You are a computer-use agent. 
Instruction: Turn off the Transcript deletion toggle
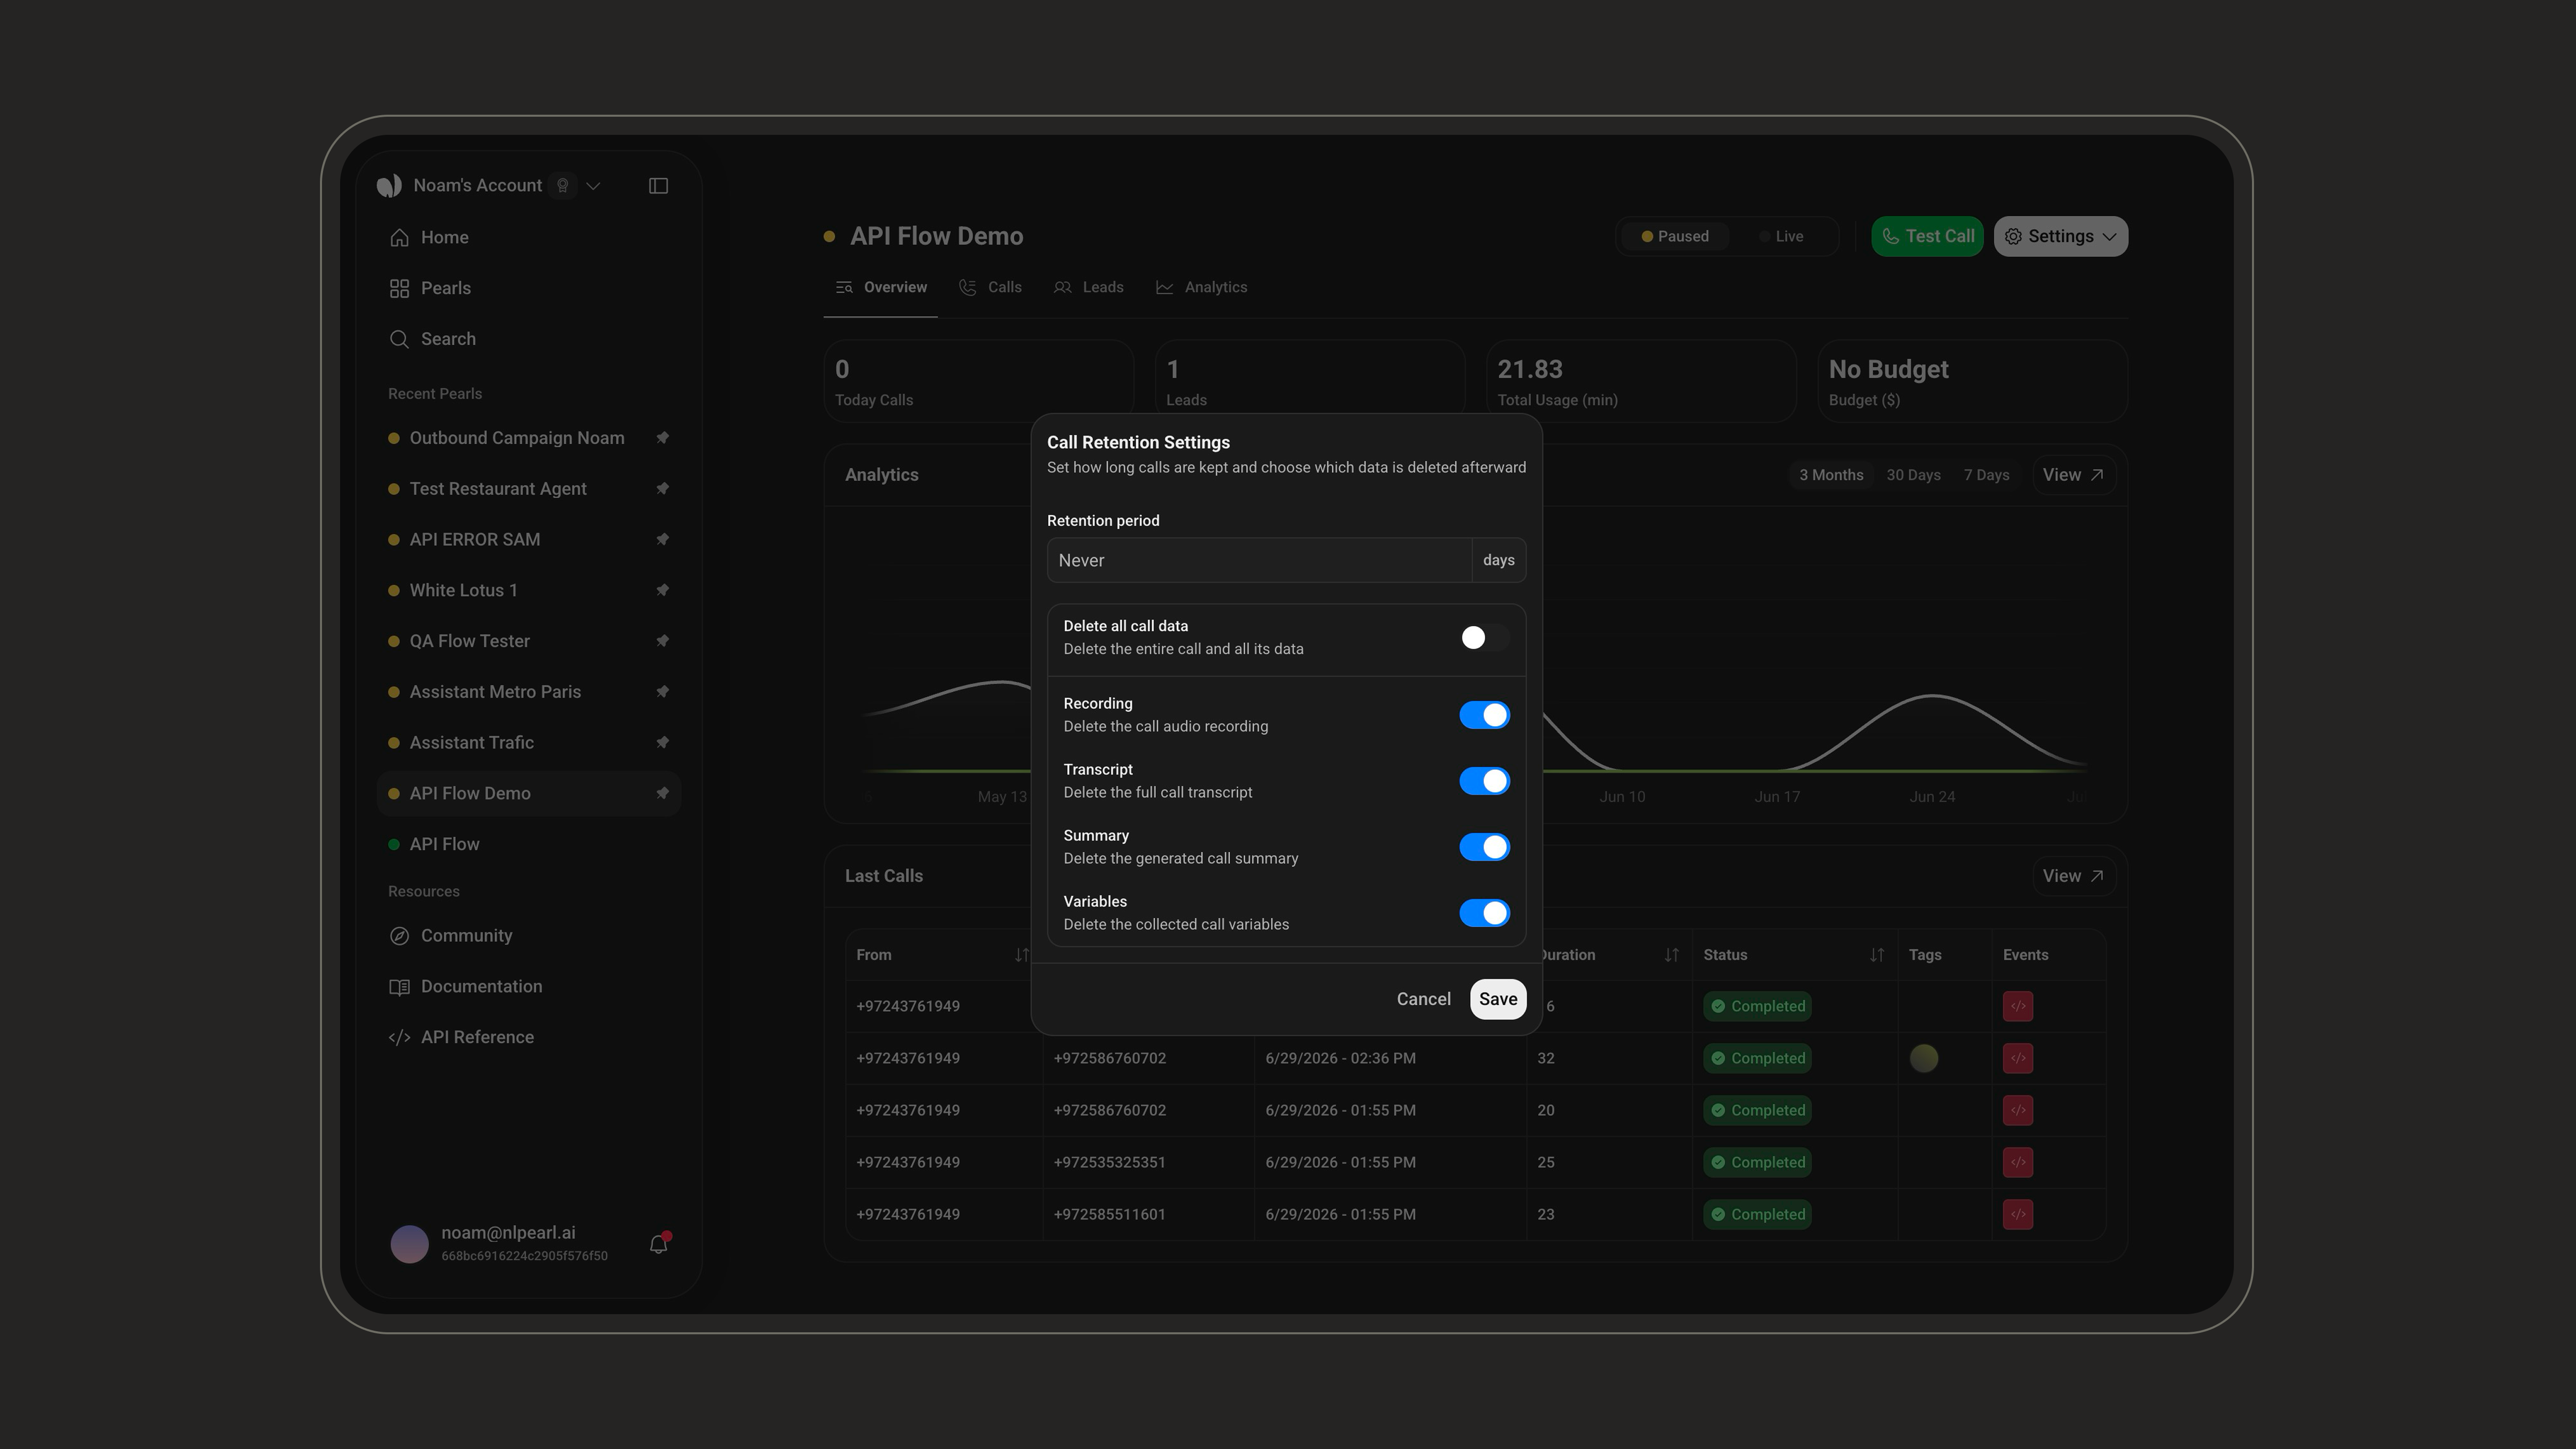(1484, 781)
